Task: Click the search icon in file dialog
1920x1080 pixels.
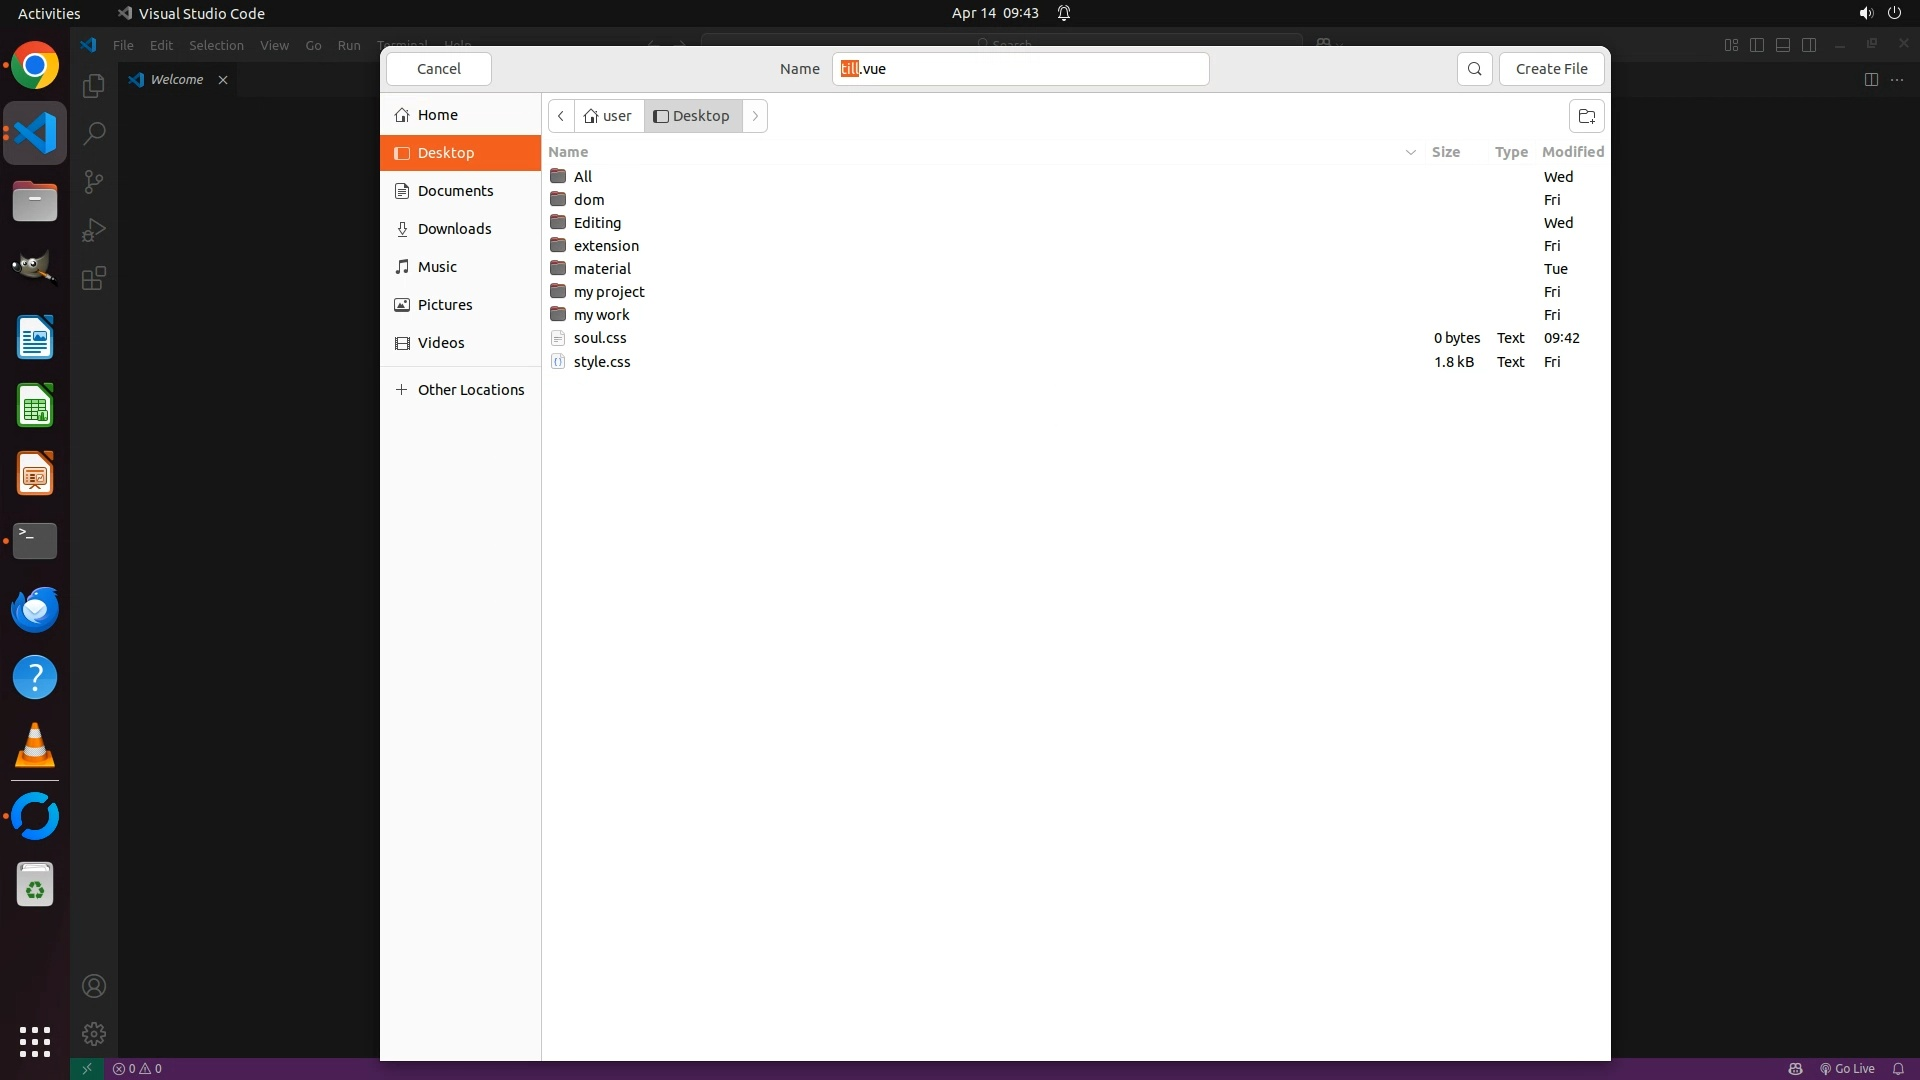Action: (1474, 69)
